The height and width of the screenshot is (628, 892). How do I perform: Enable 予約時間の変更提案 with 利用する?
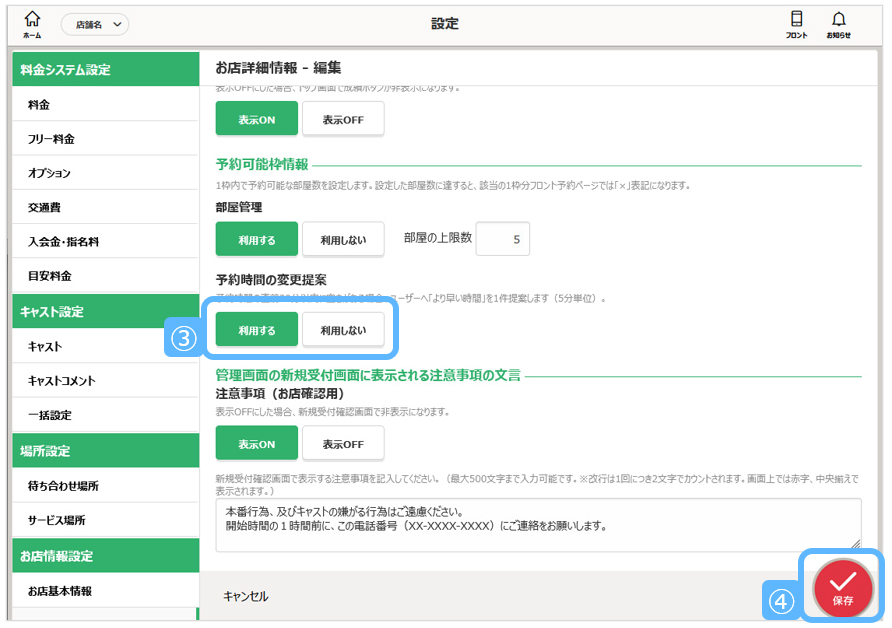257,330
